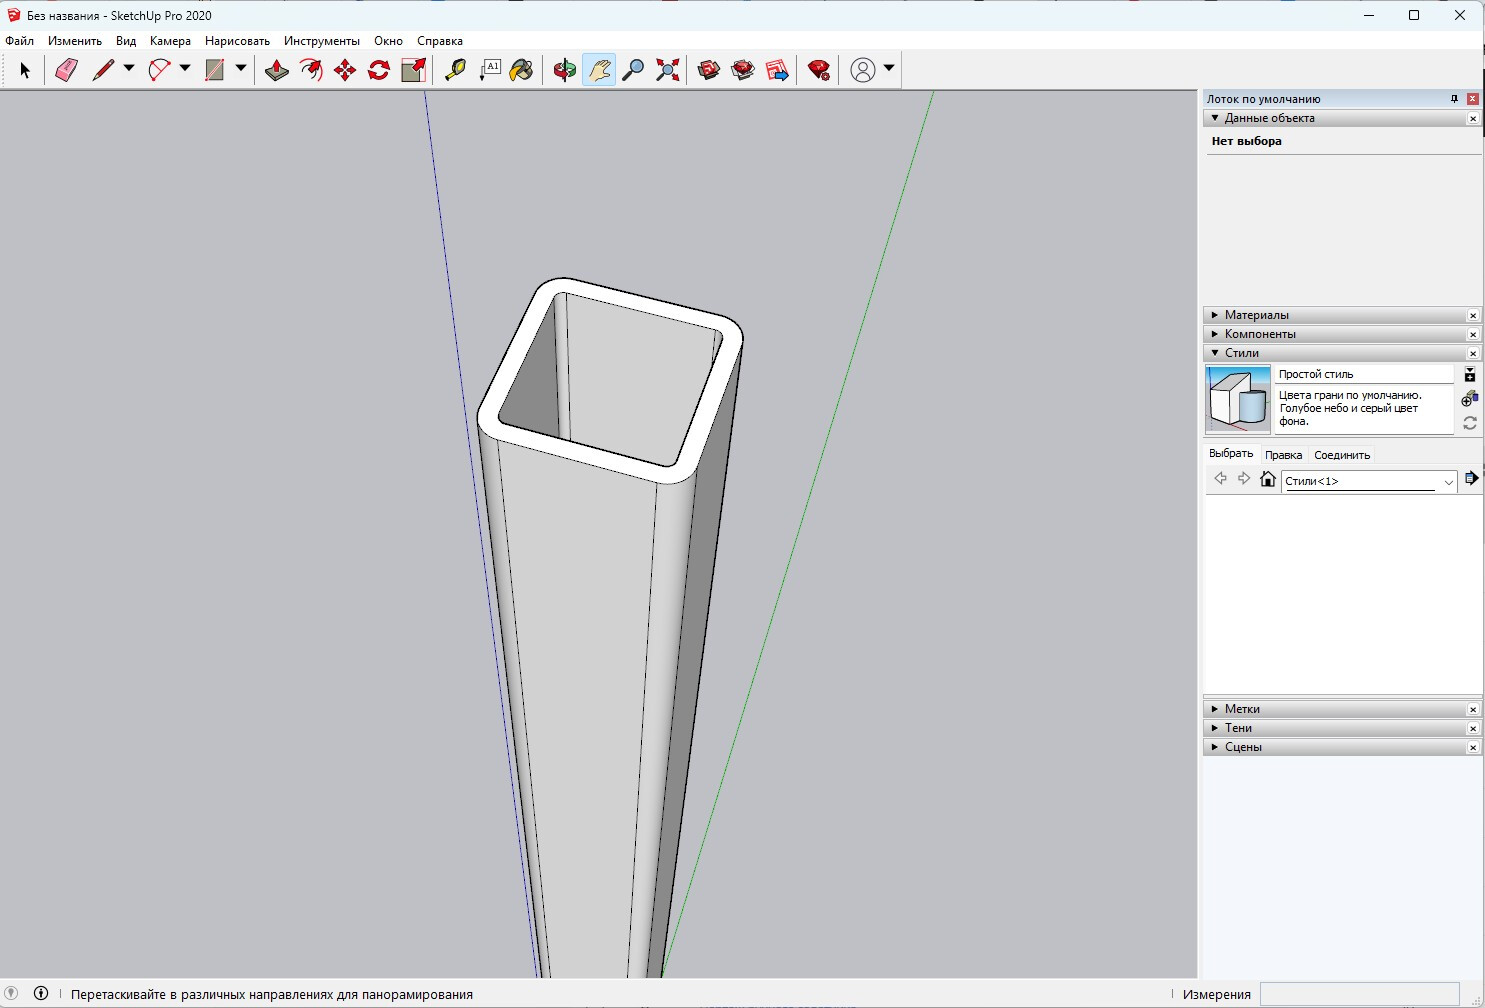Collapse the Данные объекта panel
The width and height of the screenshot is (1485, 1008).
coord(1215,118)
